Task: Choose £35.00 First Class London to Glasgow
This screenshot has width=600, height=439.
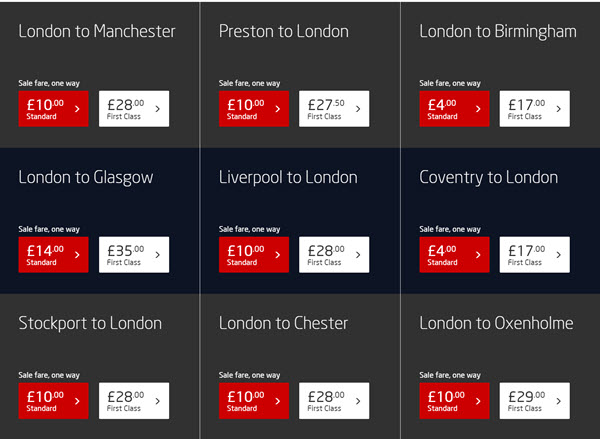Action: [134, 255]
